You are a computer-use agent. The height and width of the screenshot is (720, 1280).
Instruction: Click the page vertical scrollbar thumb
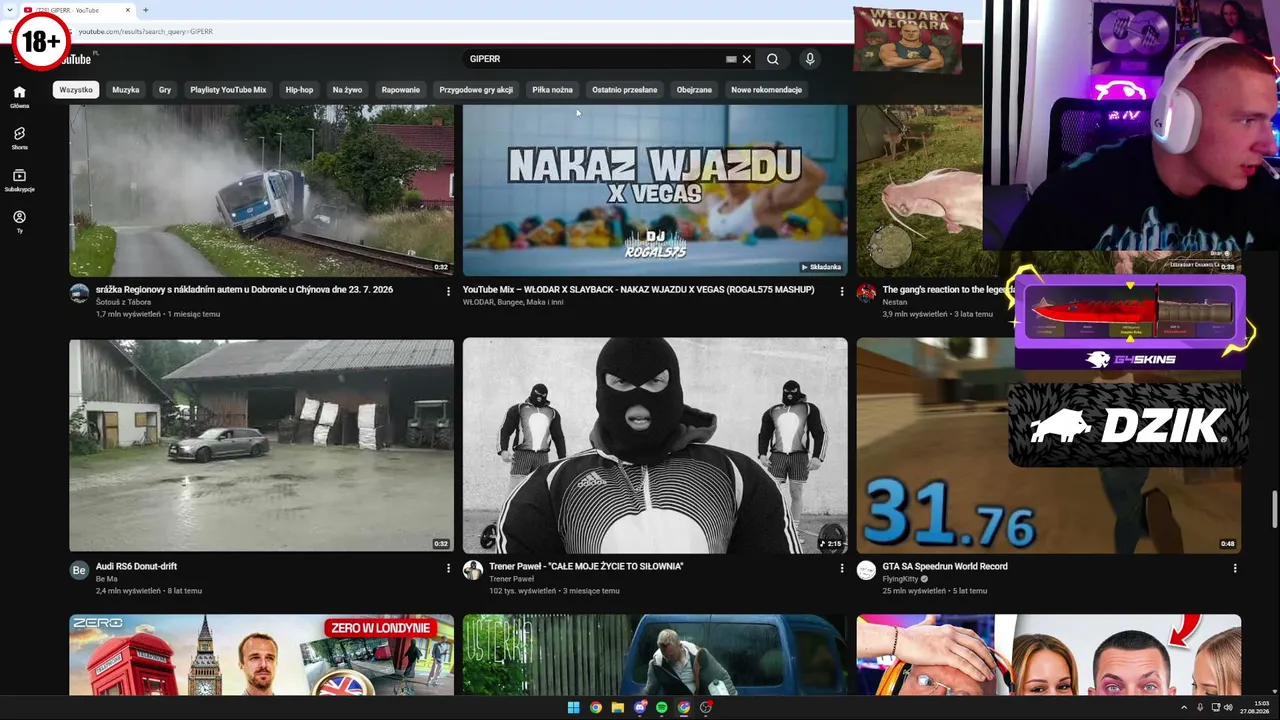click(x=1274, y=509)
